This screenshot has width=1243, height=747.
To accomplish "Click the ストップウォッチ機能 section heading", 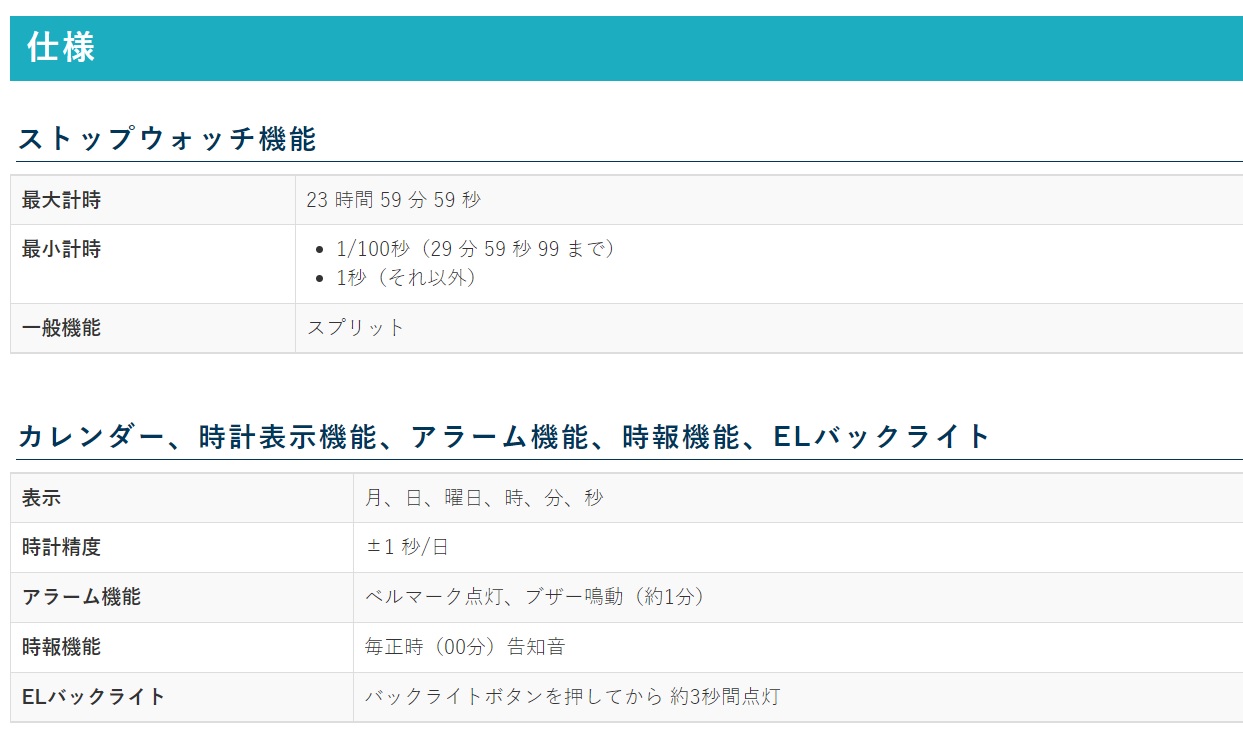I will tap(167, 139).
